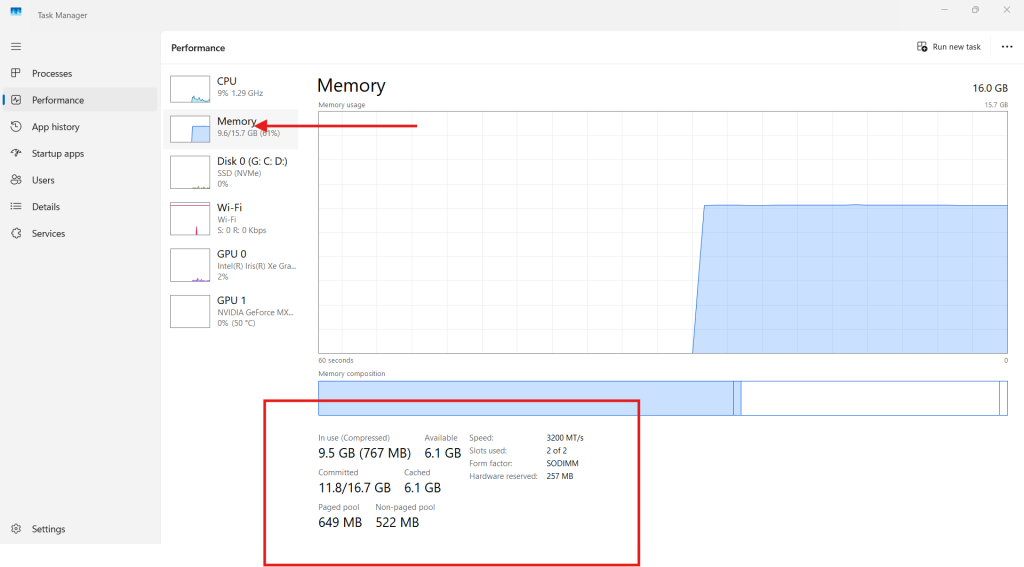This screenshot has width=1024, height=567.
Task: Minimize the Task Manager window
Action: pyautogui.click(x=944, y=10)
